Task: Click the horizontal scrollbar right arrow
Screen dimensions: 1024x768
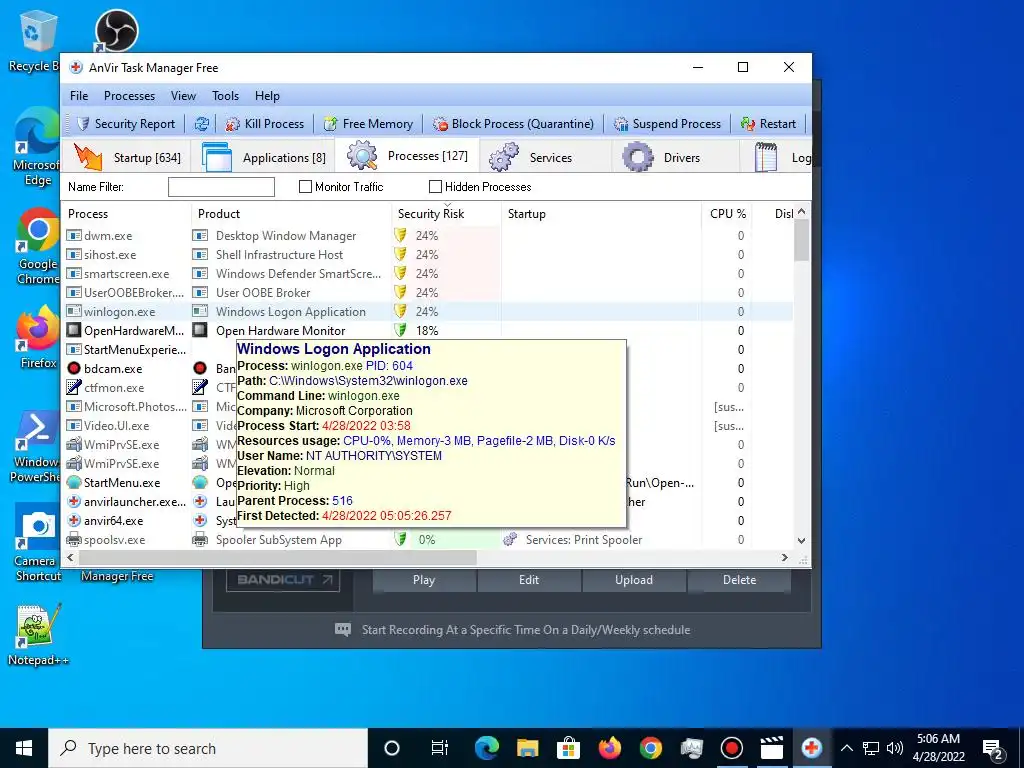Action: point(785,558)
